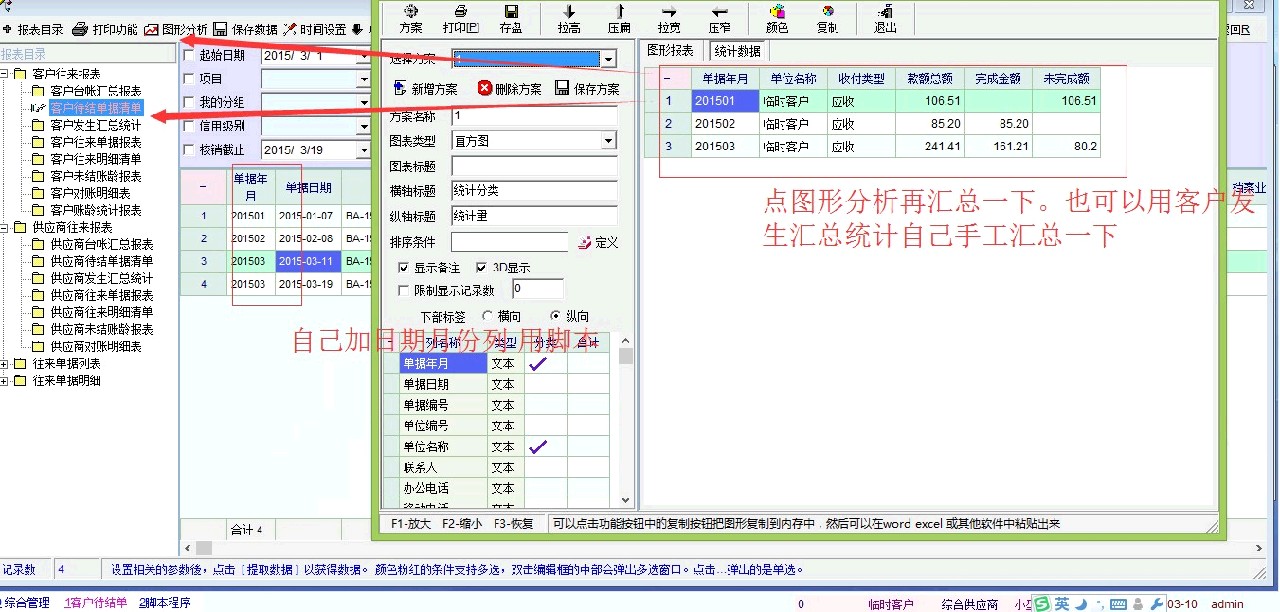Click the 新增方案 button
Viewport: 1280px width, 612px height.
tap(425, 89)
